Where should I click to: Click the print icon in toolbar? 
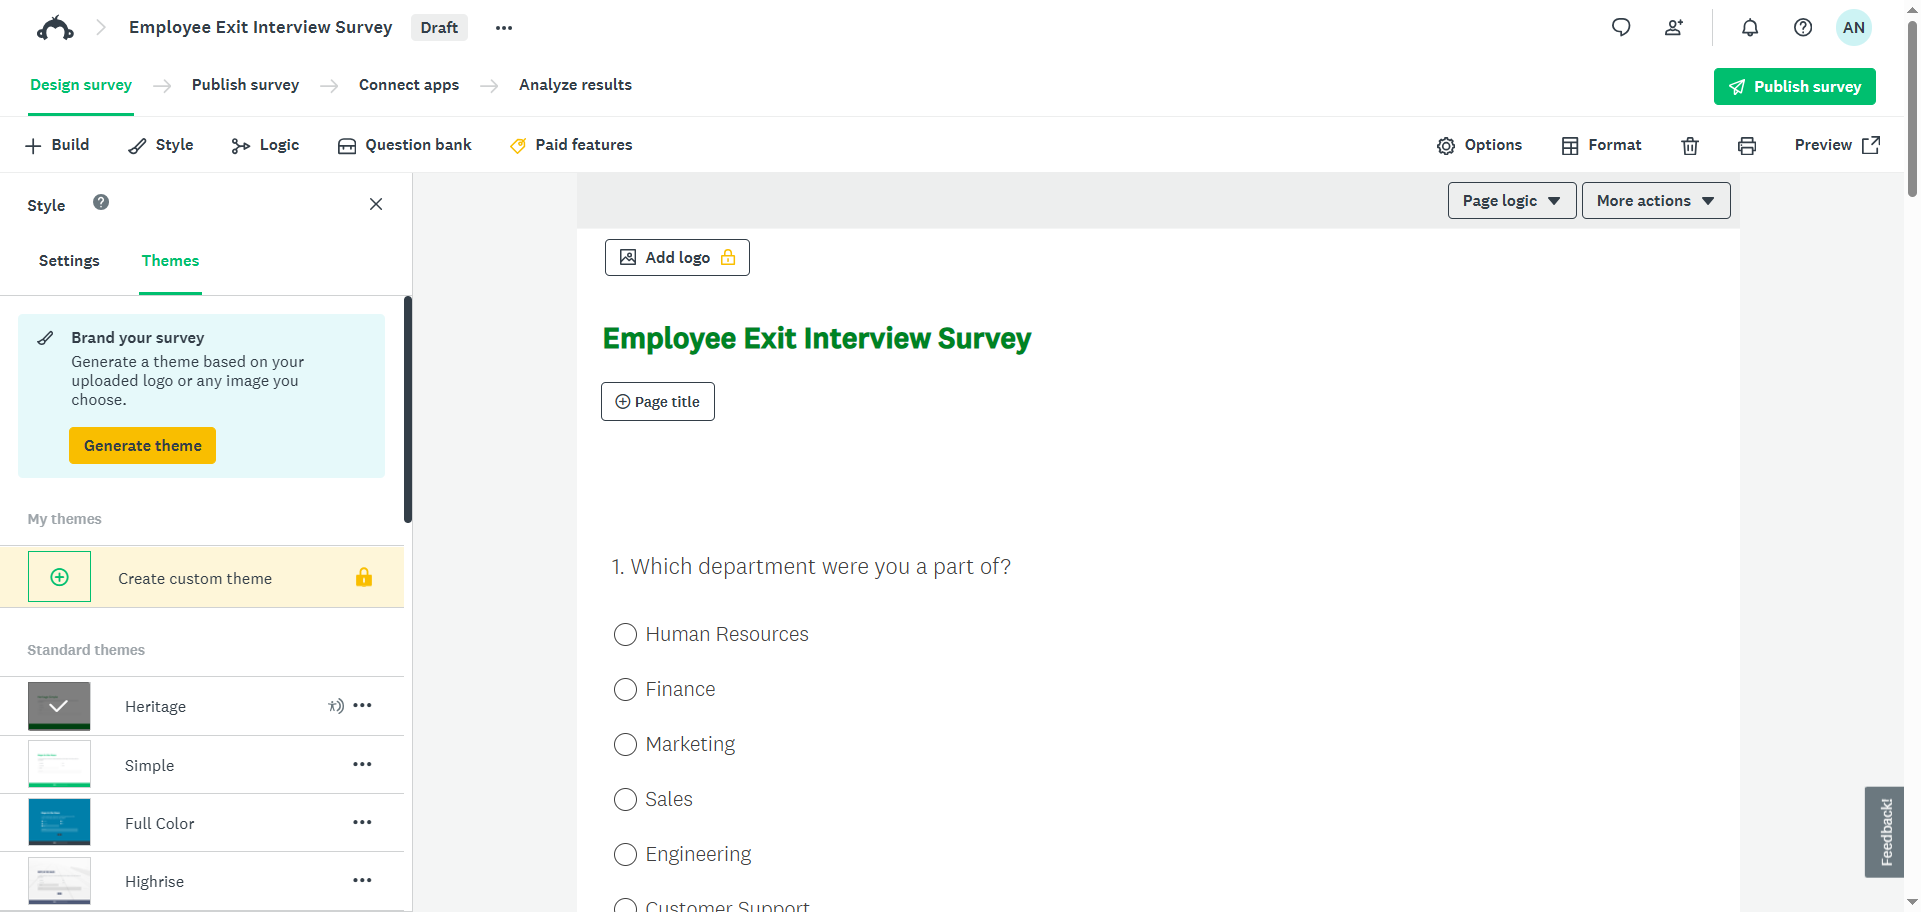coord(1747,146)
